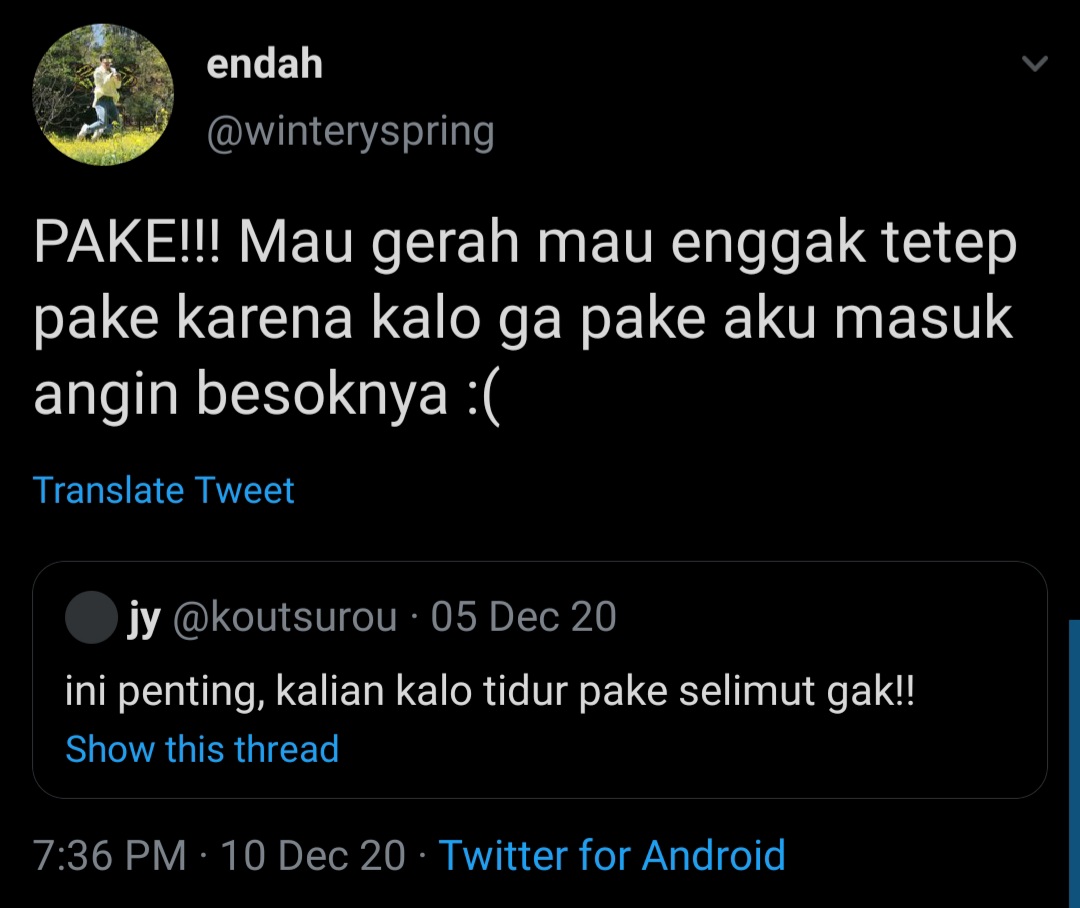Open the quoted text starting ini penting
The height and width of the screenshot is (908, 1080).
490,691
